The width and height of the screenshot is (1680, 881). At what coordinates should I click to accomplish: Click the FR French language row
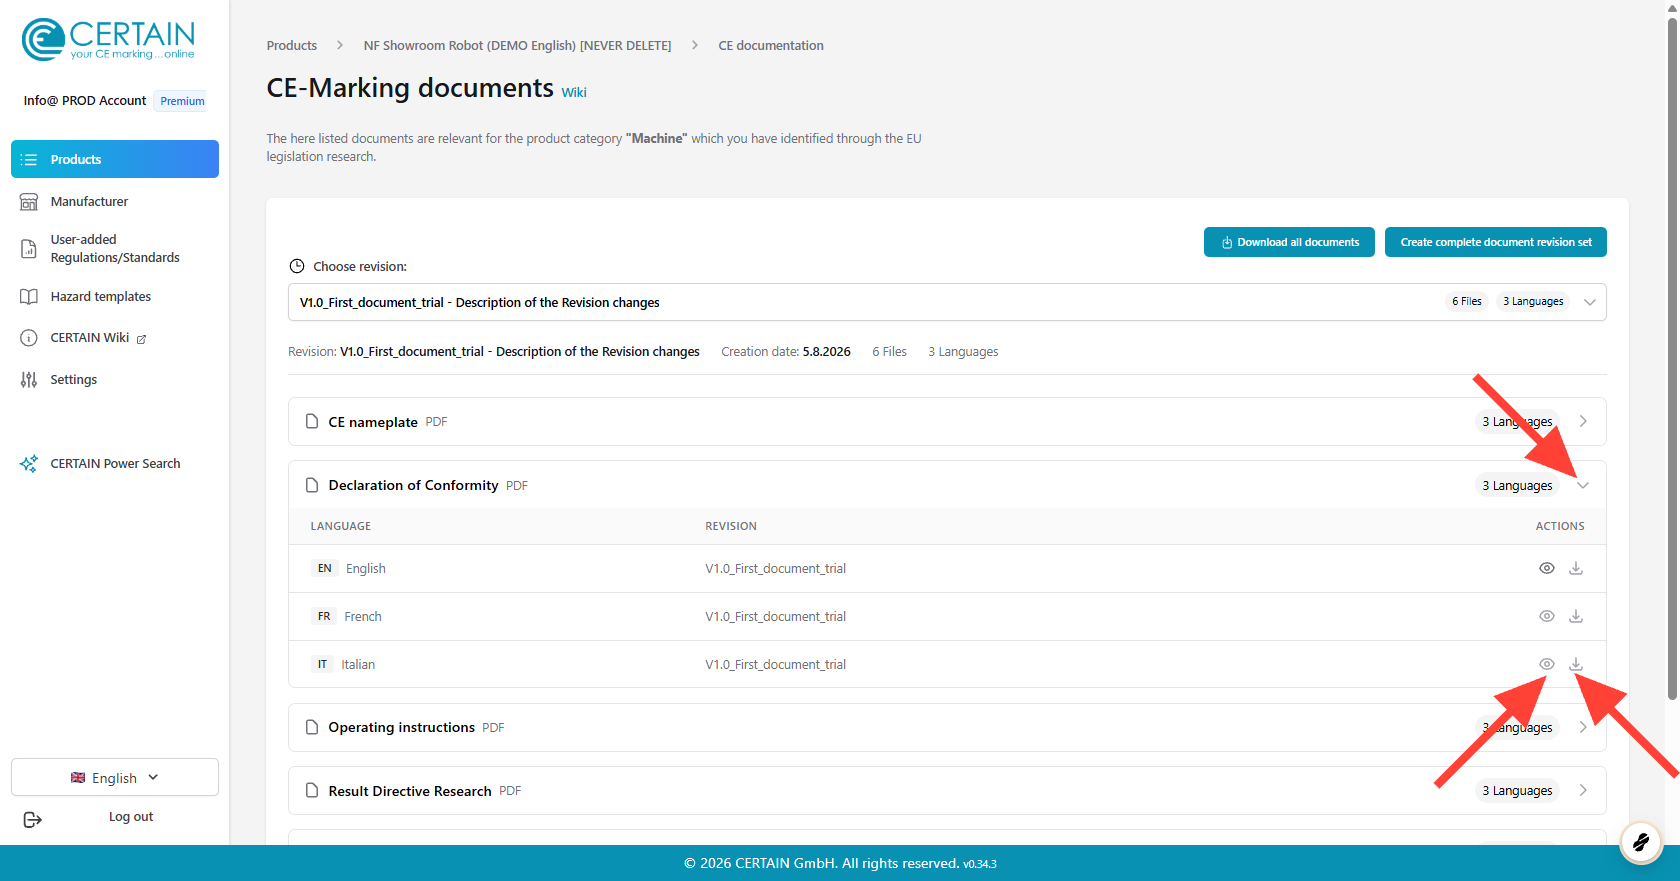947,616
